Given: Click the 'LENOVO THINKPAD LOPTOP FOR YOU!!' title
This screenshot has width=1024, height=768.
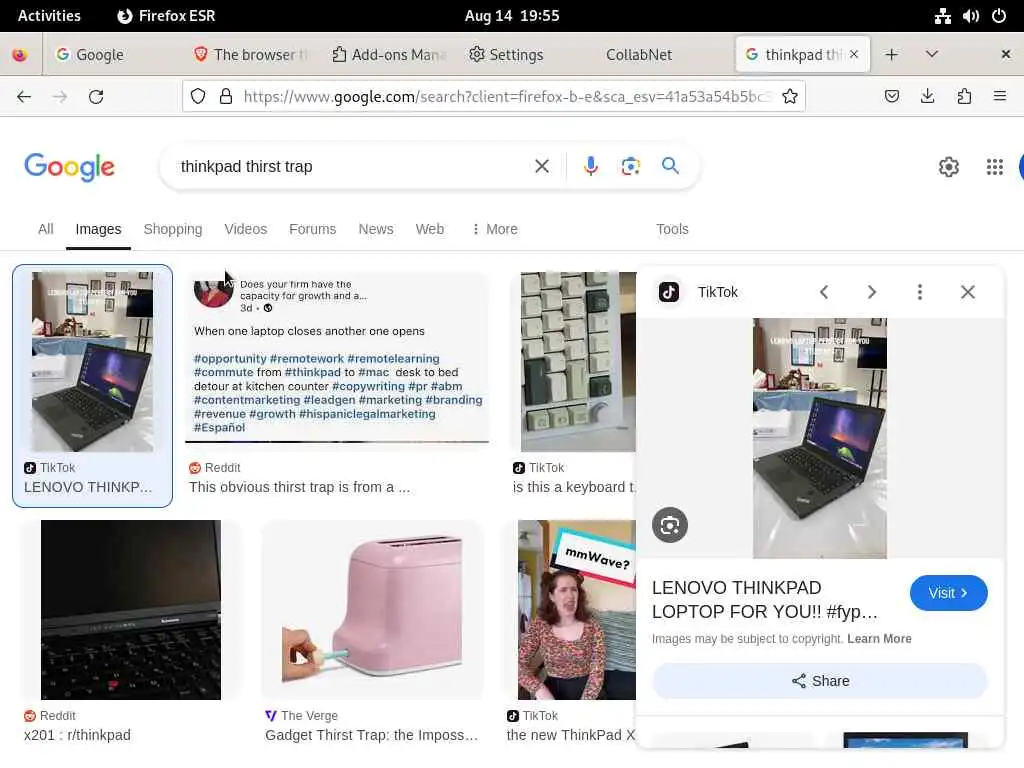Looking at the screenshot, I should point(764,600).
